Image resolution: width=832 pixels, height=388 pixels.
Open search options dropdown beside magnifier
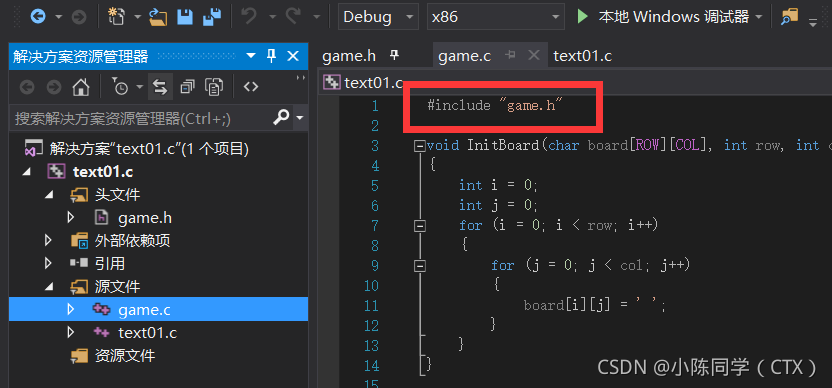300,117
